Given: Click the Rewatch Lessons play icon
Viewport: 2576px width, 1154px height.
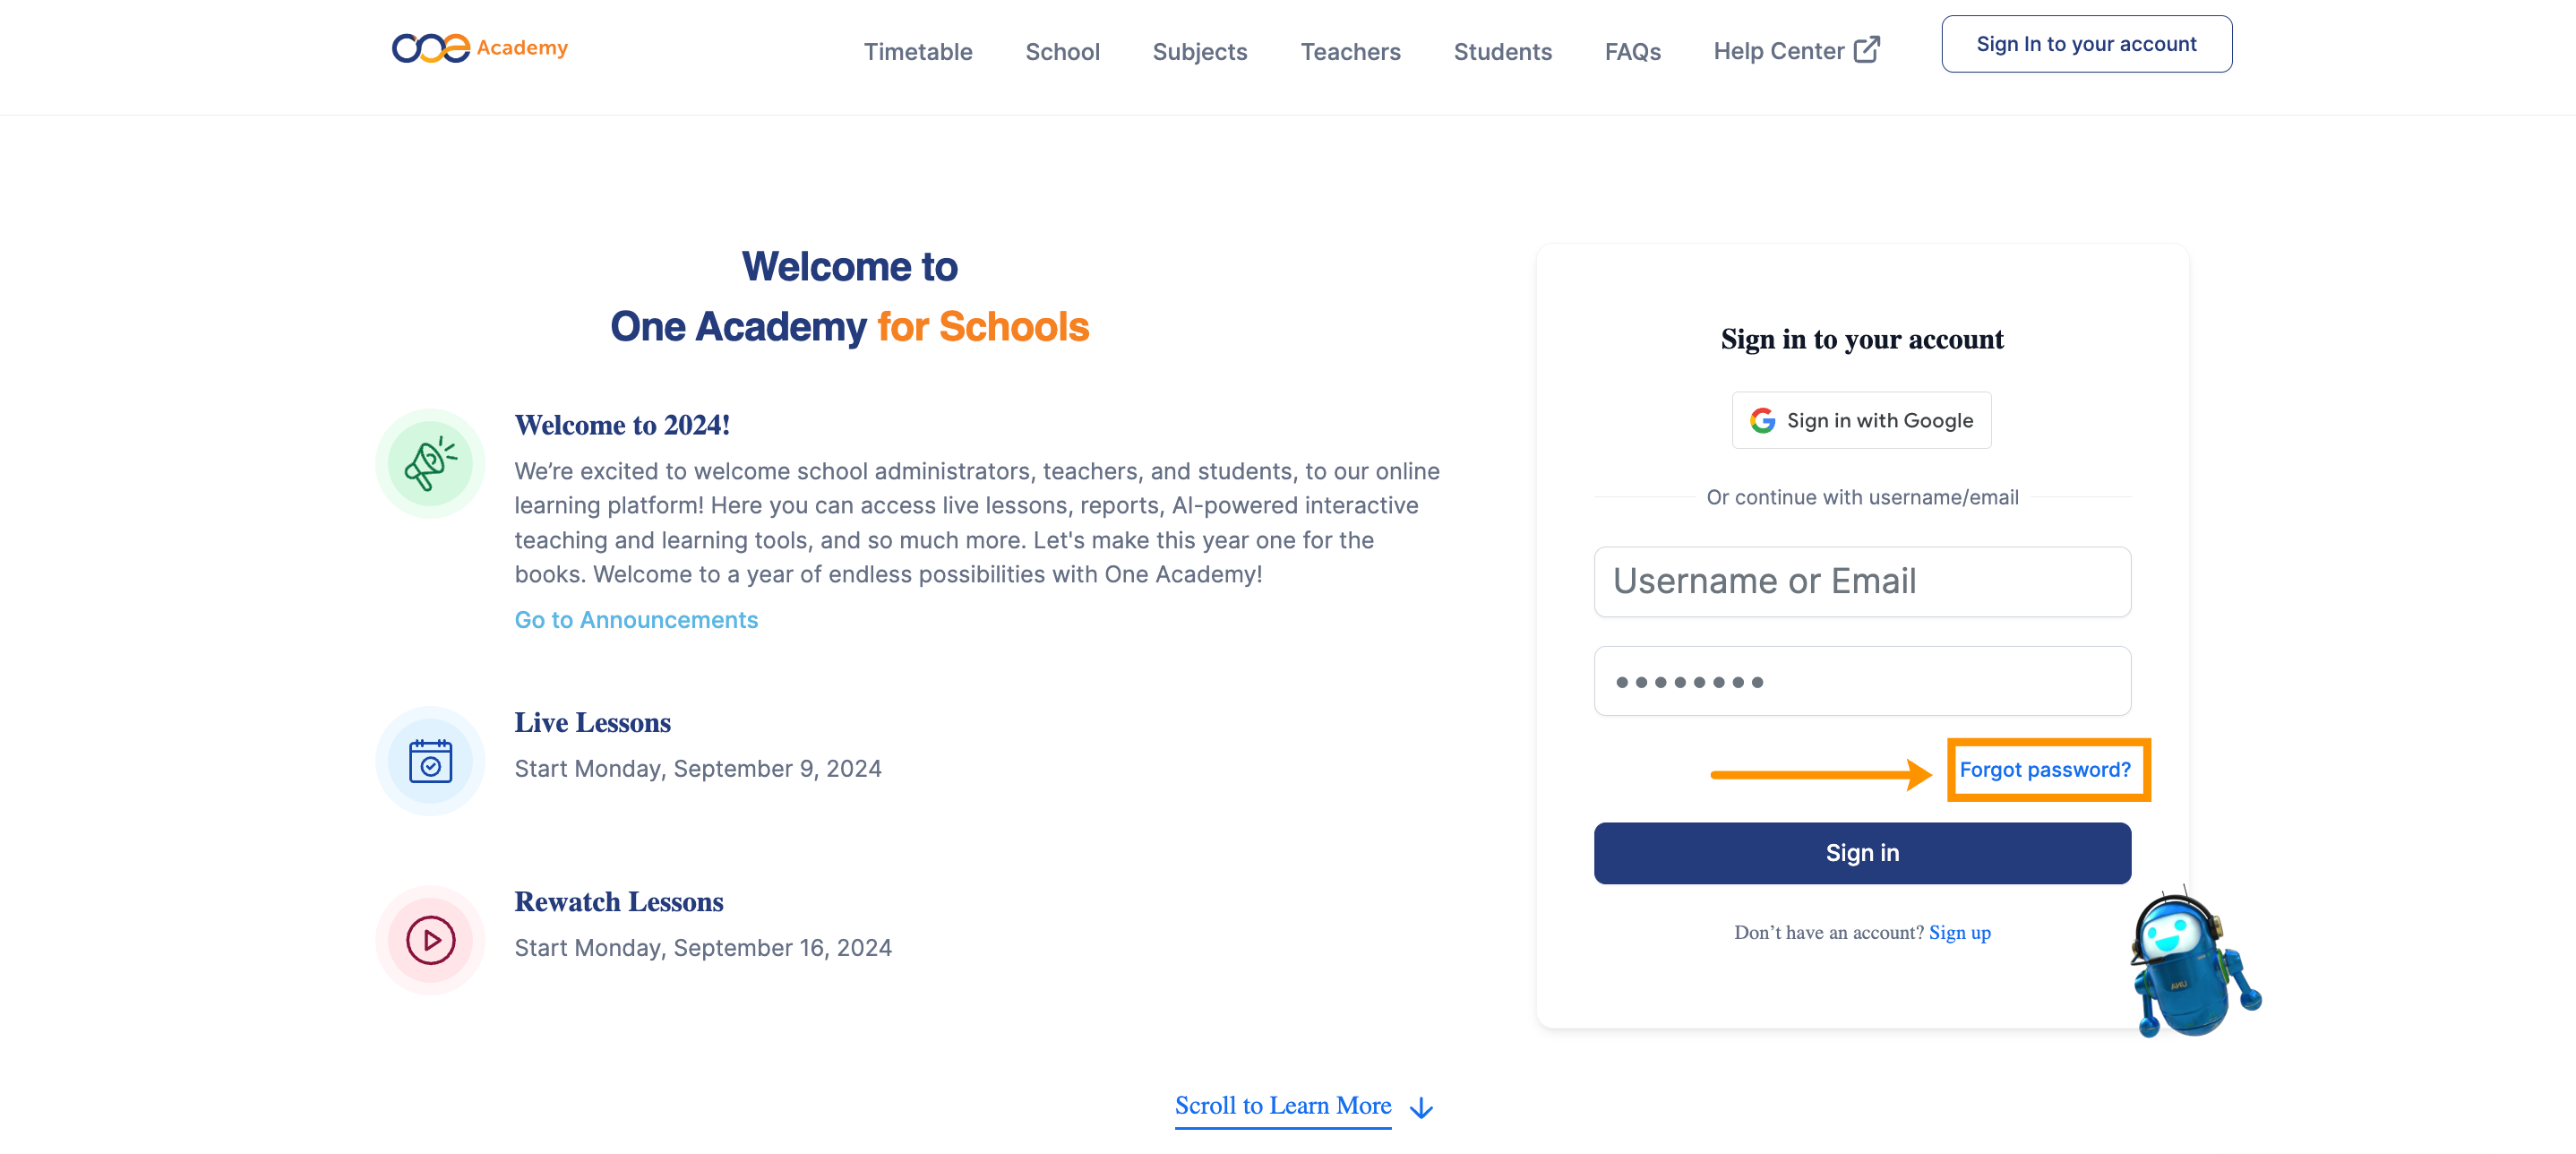Looking at the screenshot, I should [x=430, y=941].
